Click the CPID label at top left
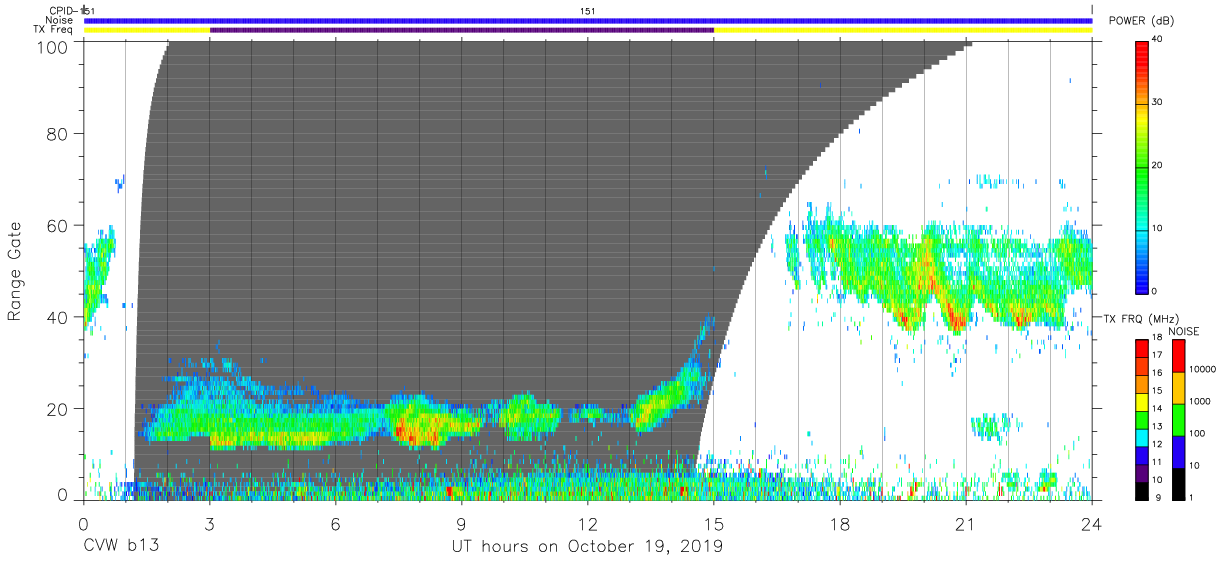The image size is (1228, 567). pyautogui.click(x=65, y=11)
